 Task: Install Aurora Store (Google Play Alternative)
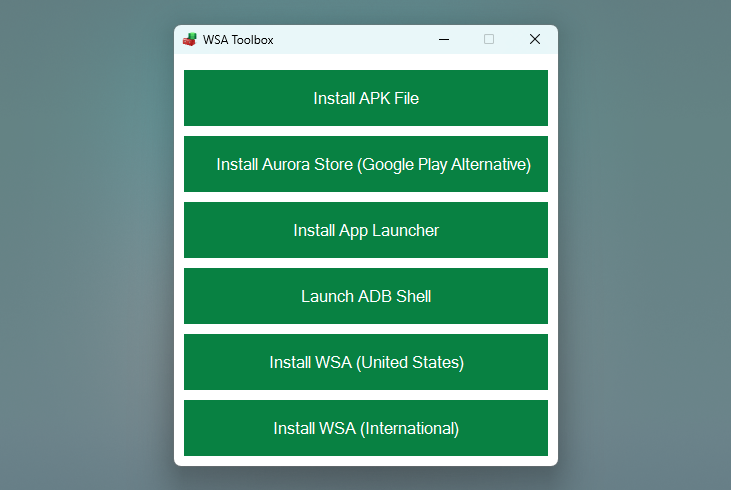tap(366, 164)
